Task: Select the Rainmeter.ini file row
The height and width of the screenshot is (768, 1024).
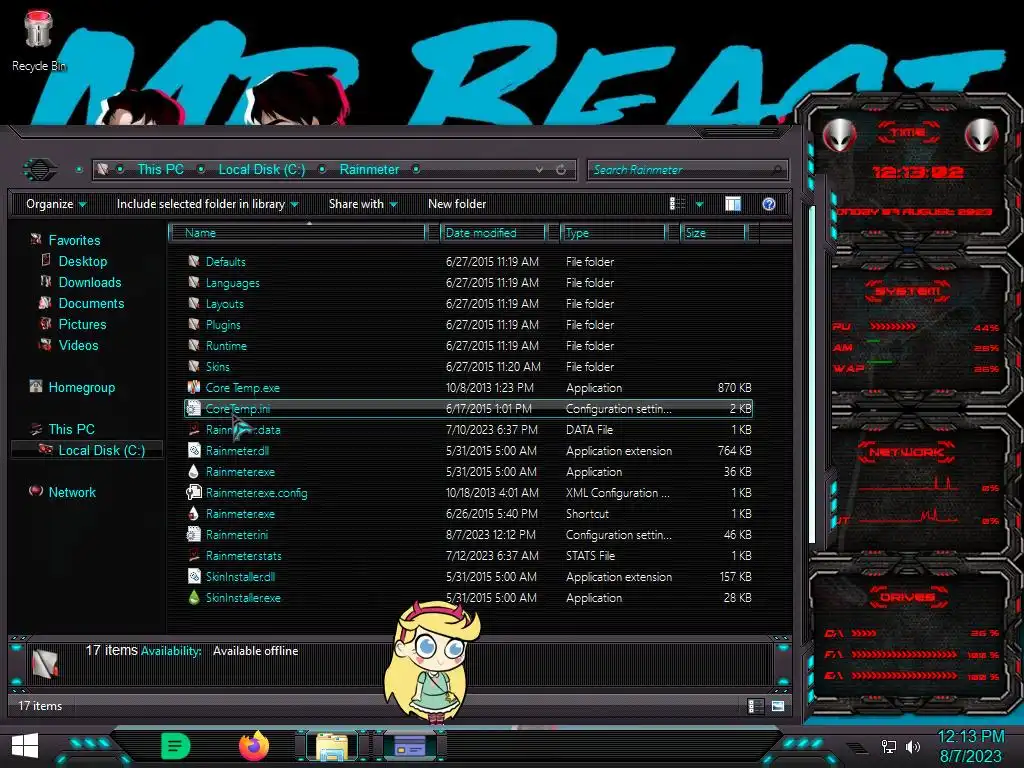Action: pos(468,535)
